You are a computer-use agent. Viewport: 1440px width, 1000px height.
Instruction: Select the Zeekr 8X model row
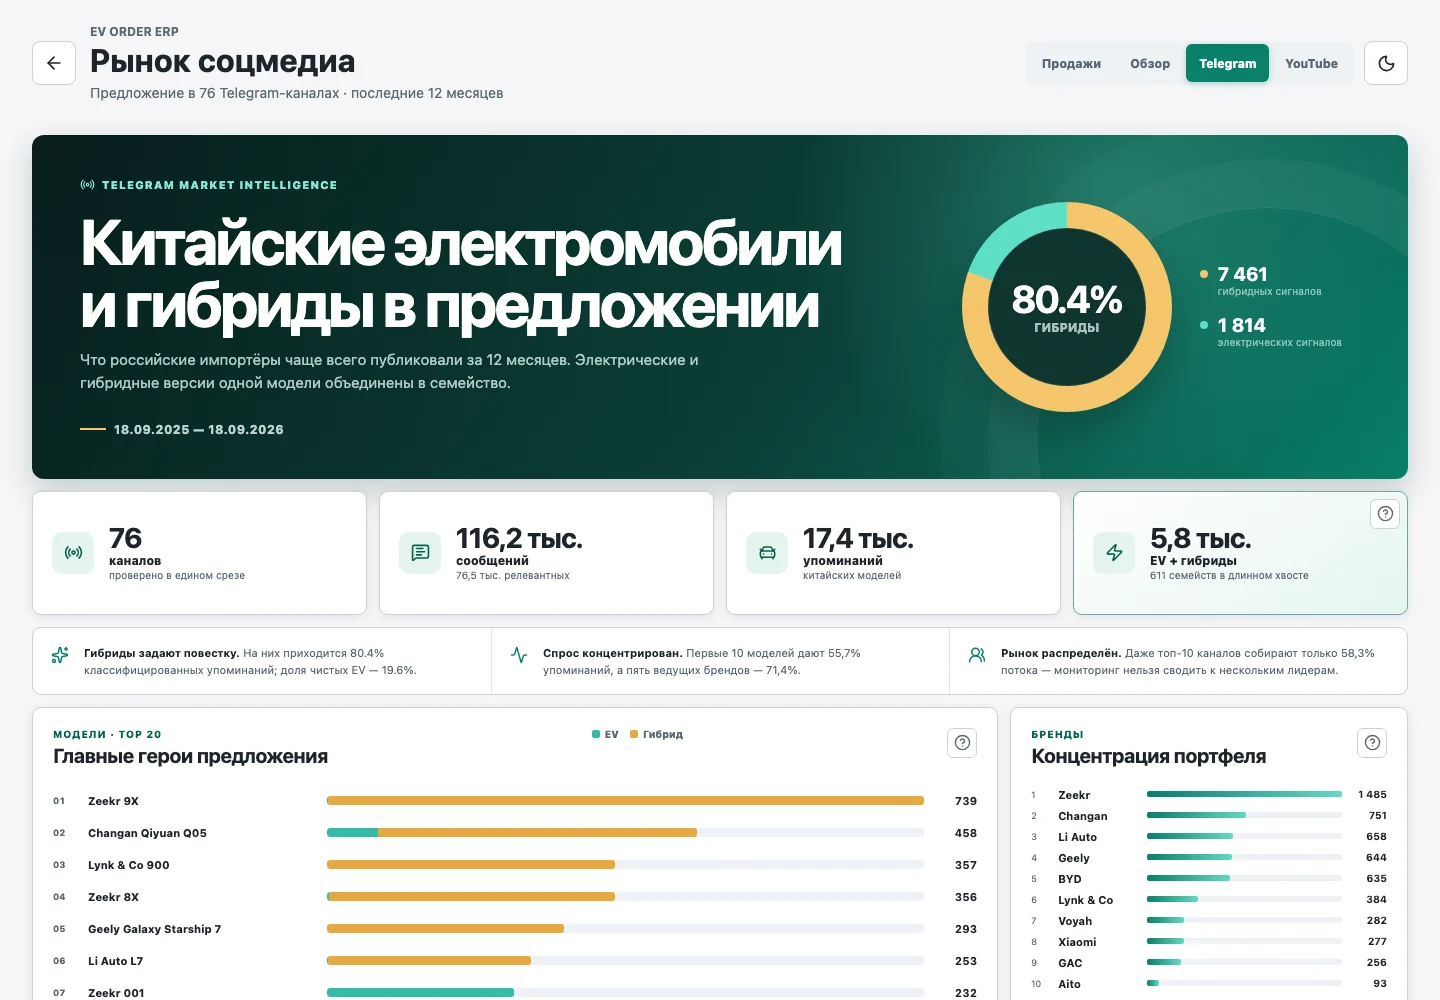[x=515, y=897]
